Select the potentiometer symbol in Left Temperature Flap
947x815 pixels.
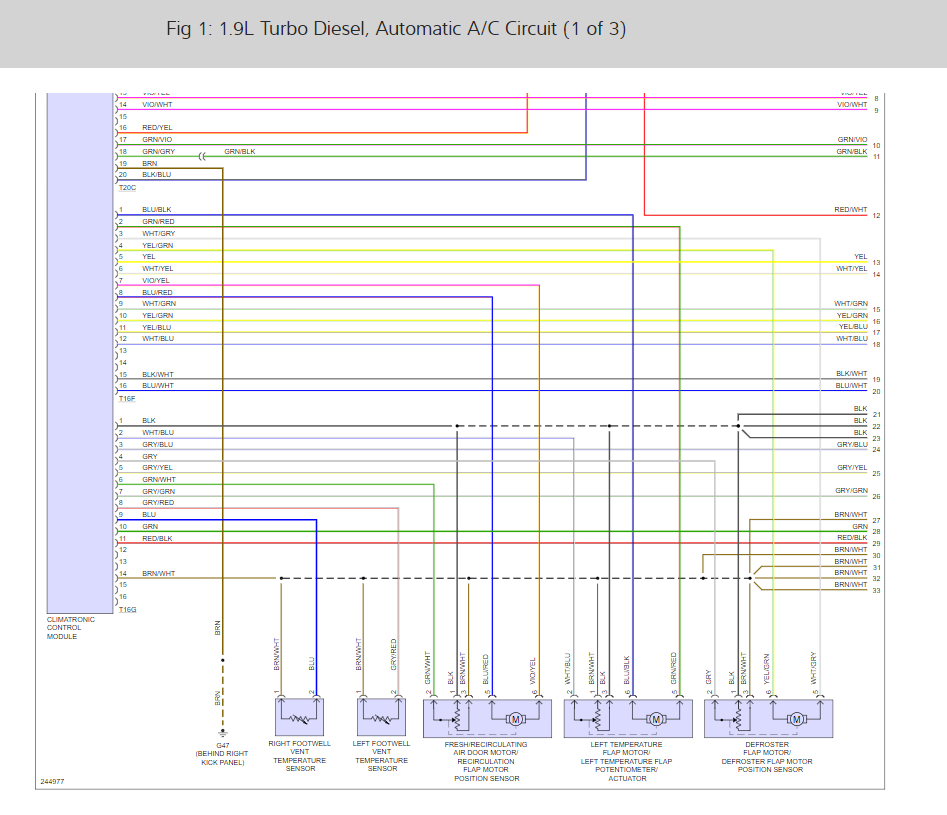597,719
